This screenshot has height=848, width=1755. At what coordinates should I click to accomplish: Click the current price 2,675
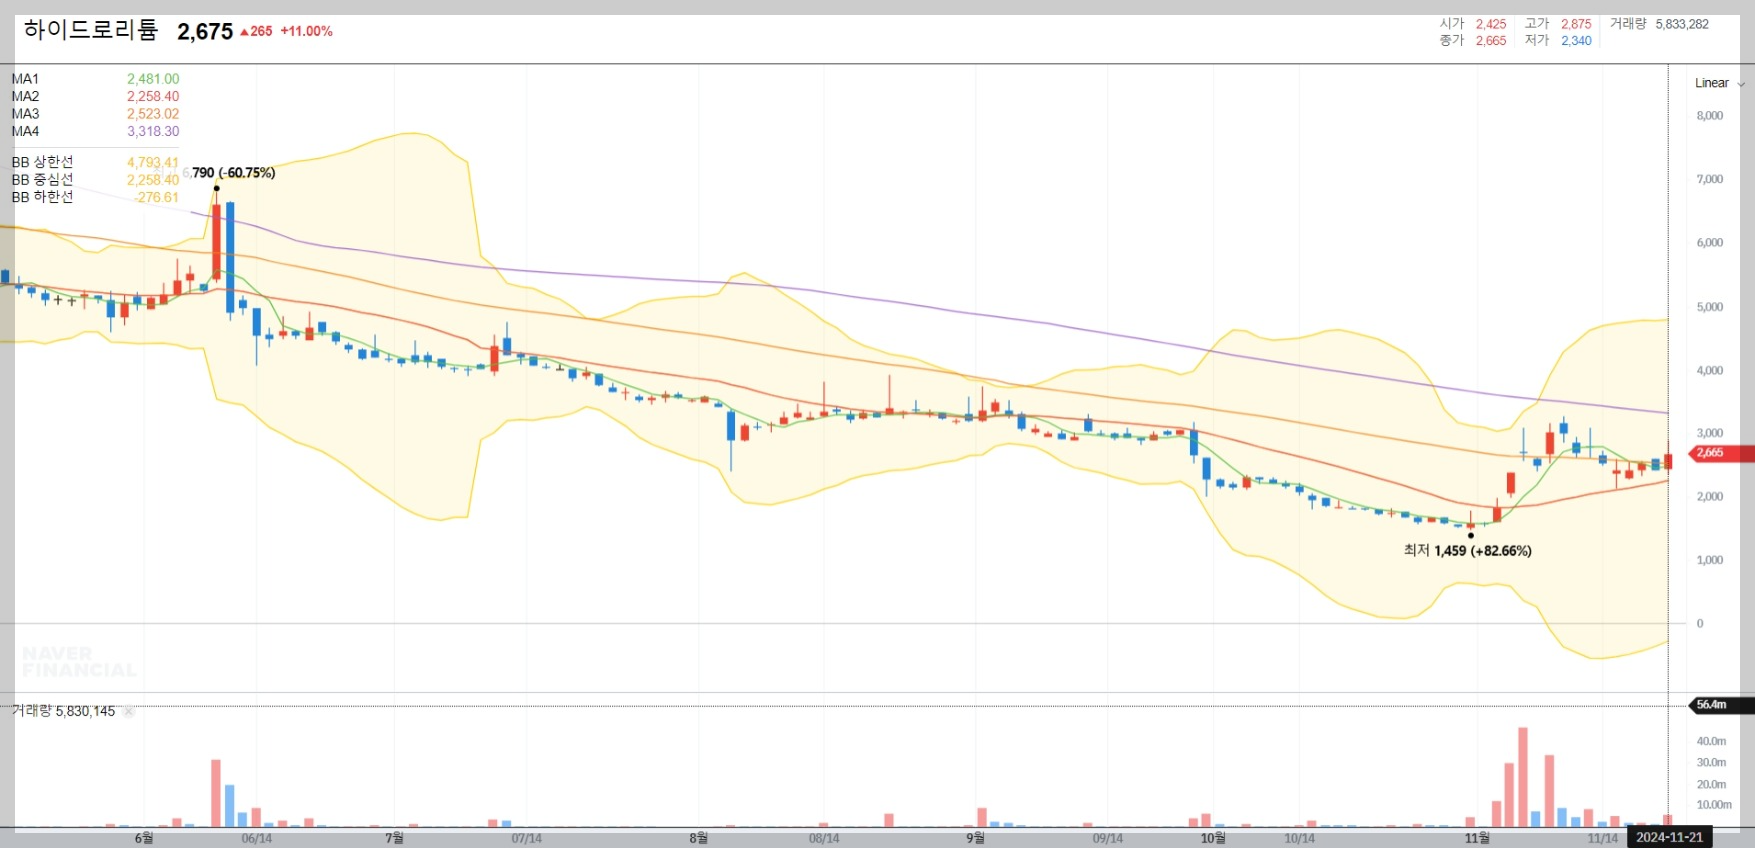205,32
